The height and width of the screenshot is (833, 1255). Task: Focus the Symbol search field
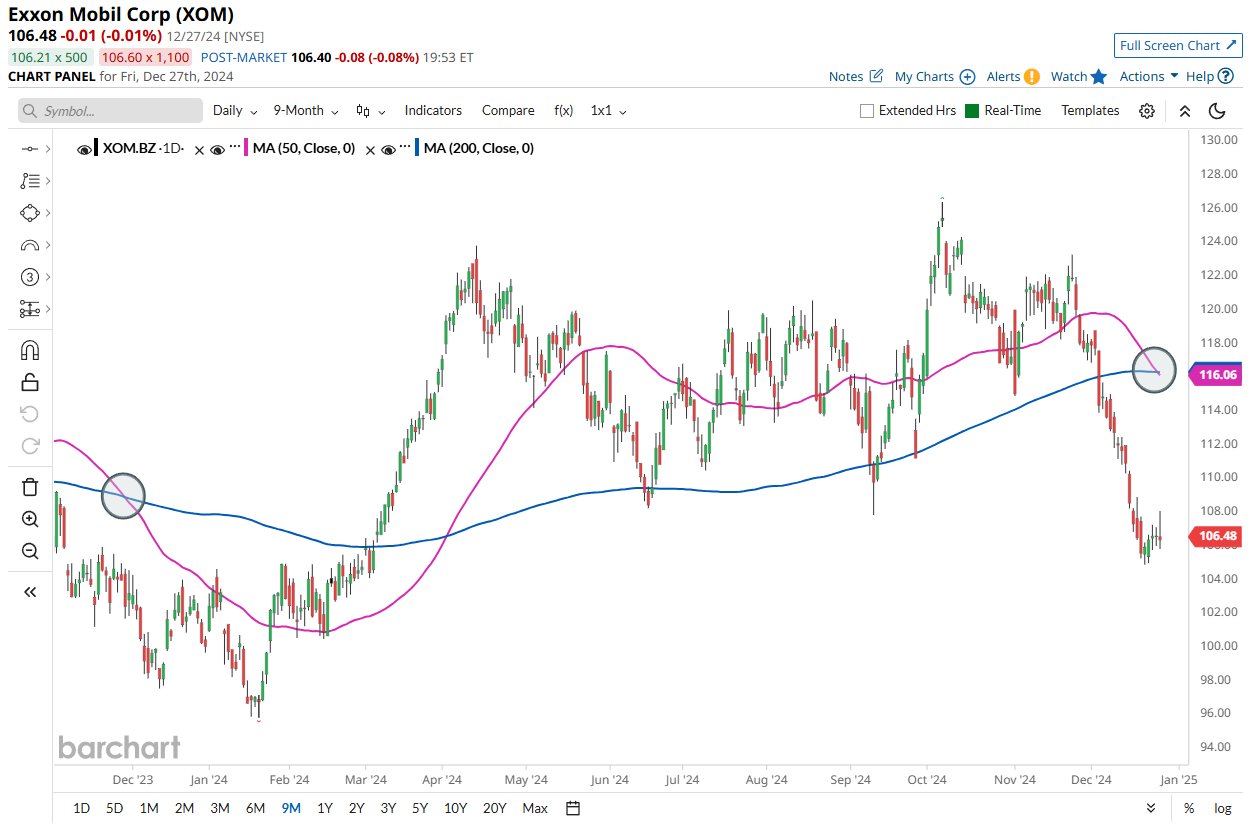[x=110, y=111]
